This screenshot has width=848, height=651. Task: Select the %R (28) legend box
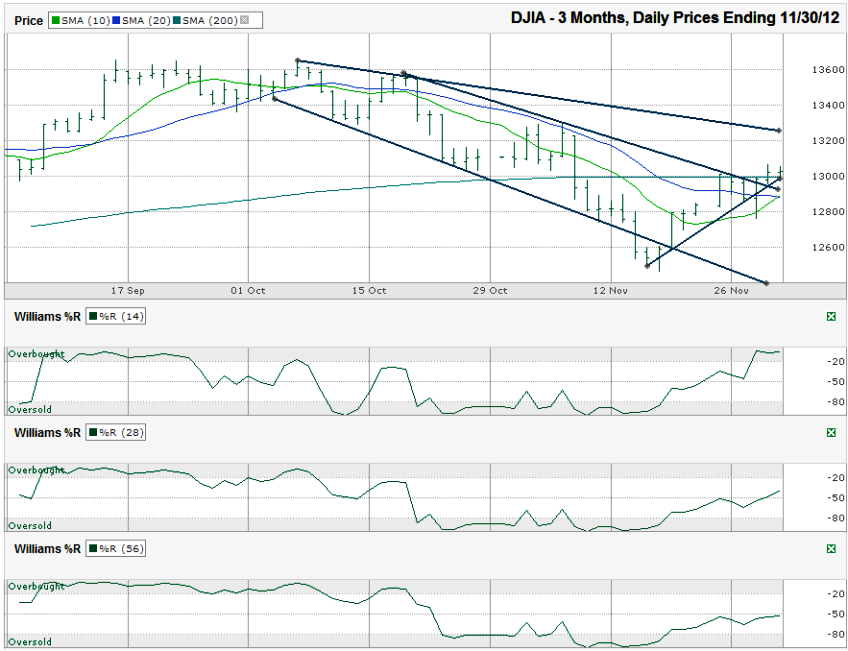[x=116, y=433]
